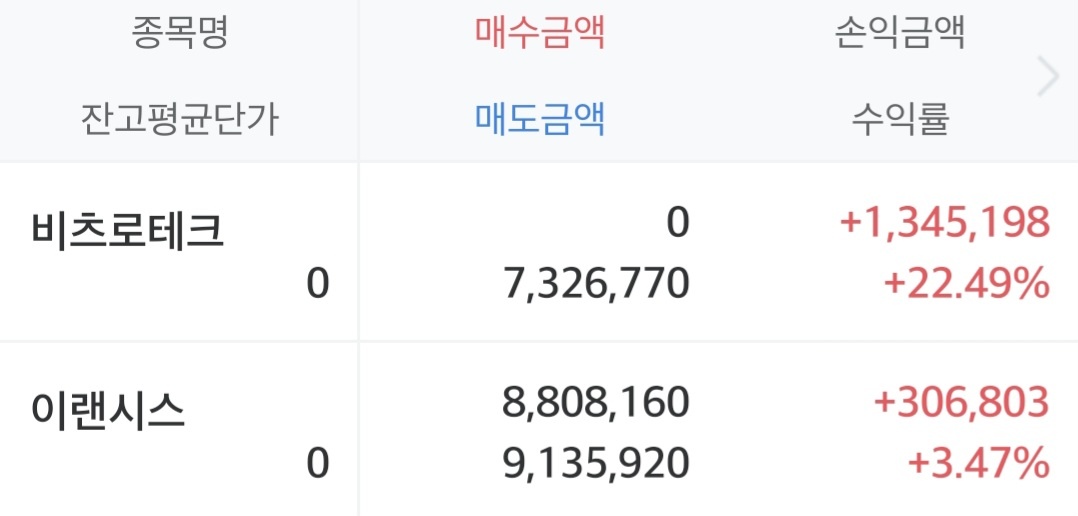Tap 비츠로테크 average price value 0
1078x516 pixels.
318,283
